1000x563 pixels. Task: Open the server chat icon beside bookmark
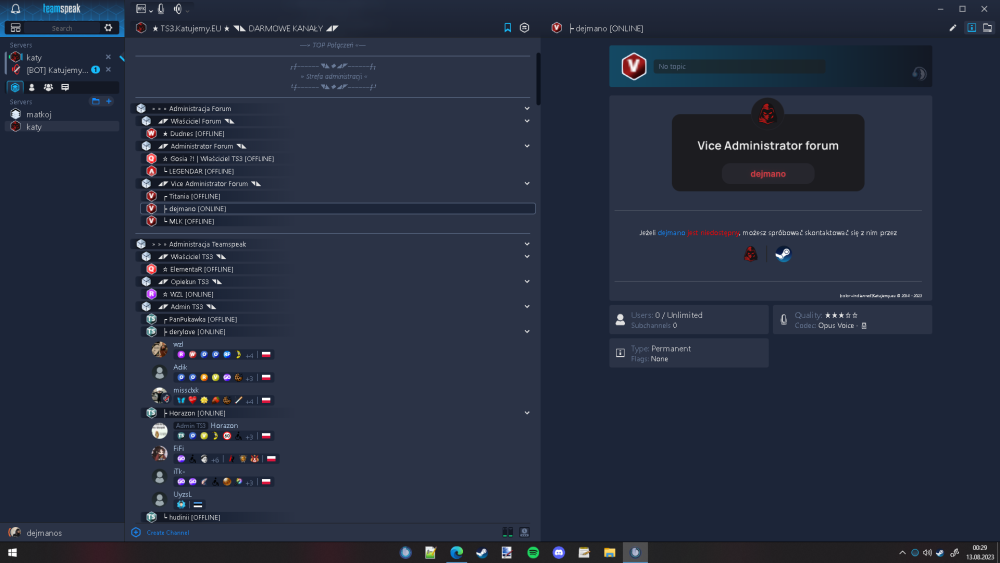pyautogui.click(x=524, y=28)
